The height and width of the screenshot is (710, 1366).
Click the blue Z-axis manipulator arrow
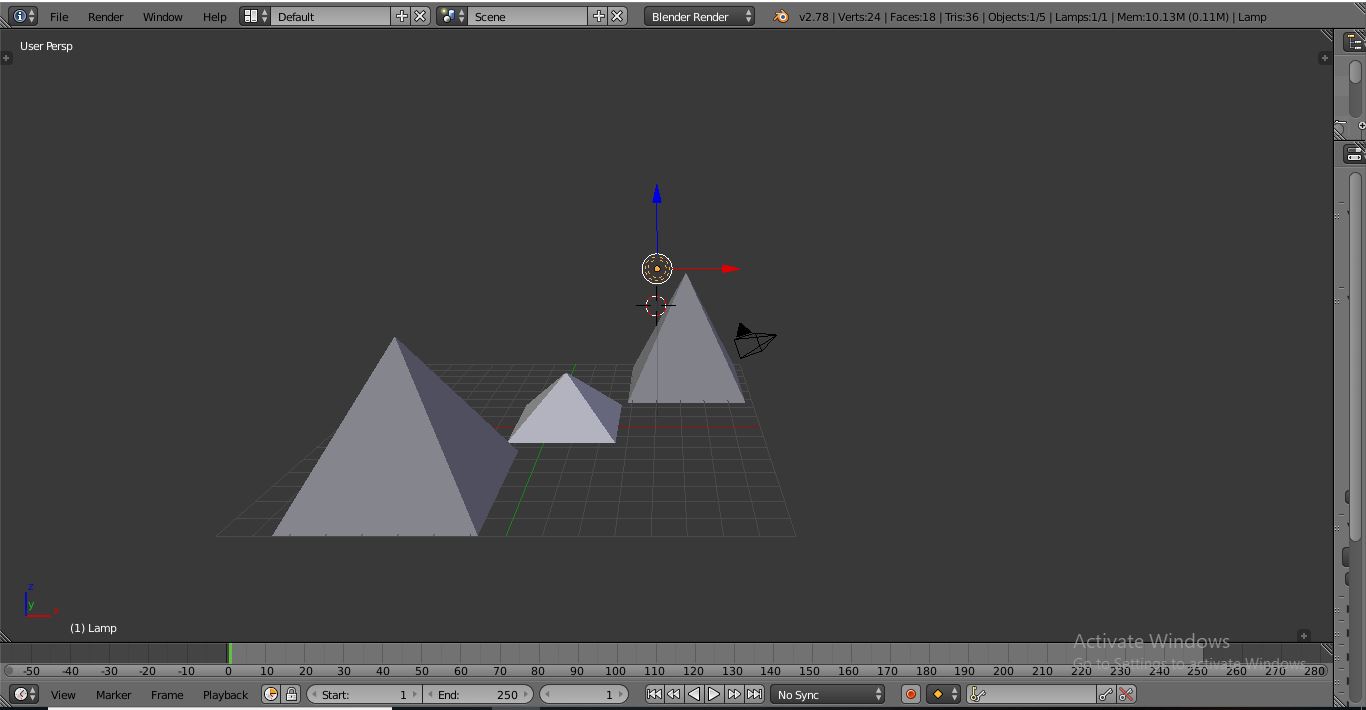[x=657, y=195]
